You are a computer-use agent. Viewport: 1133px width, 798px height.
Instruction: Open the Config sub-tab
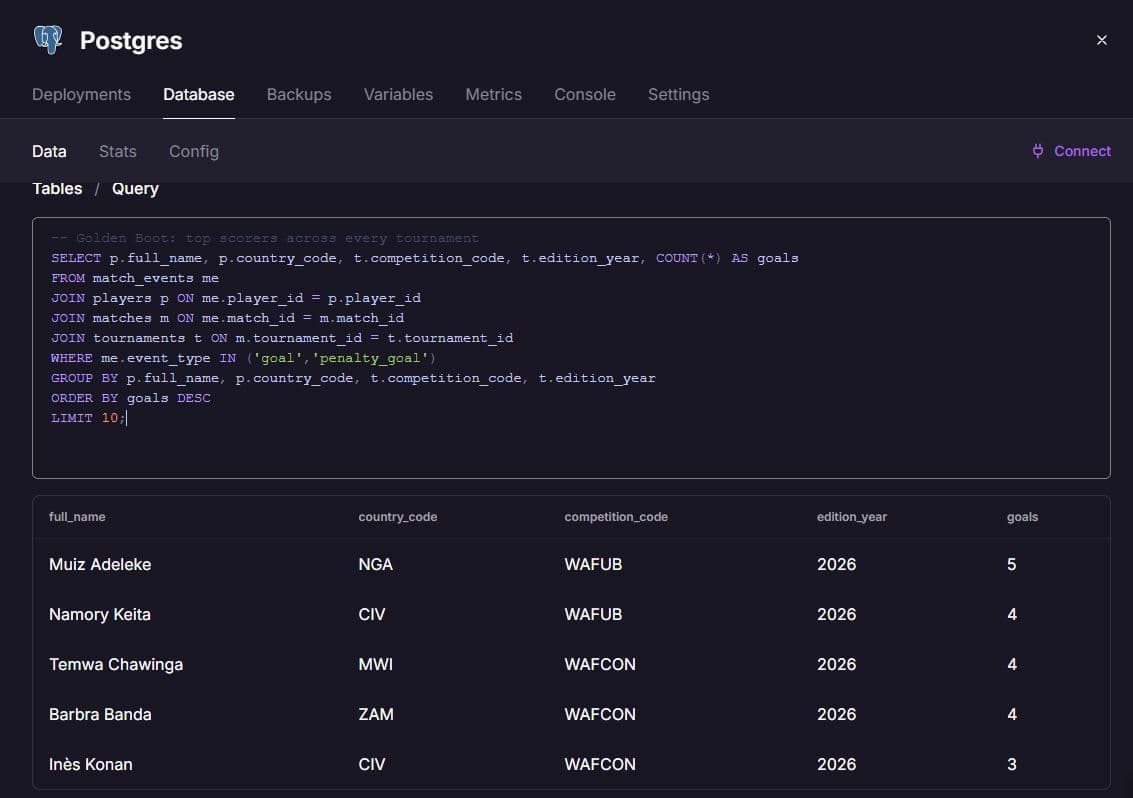coord(194,152)
